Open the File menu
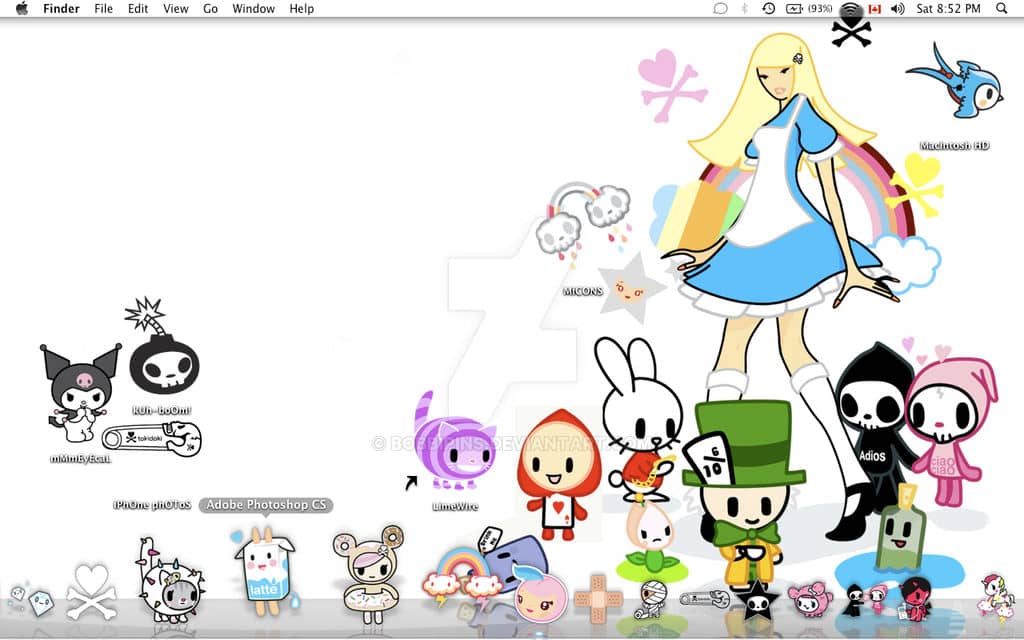Screen dimensions: 1024x640 [103, 8]
